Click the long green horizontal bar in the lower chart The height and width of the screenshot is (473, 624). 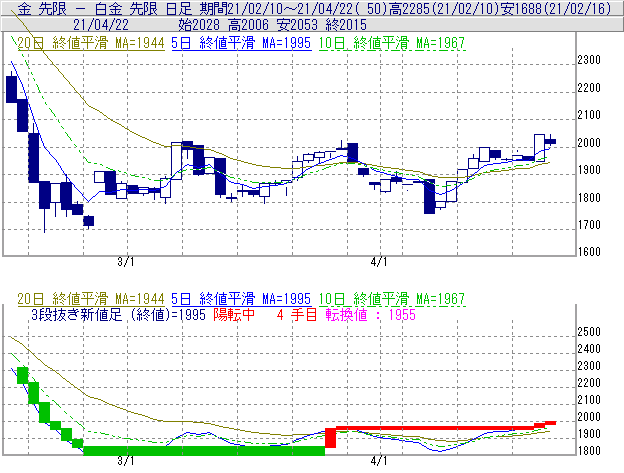[204, 451]
